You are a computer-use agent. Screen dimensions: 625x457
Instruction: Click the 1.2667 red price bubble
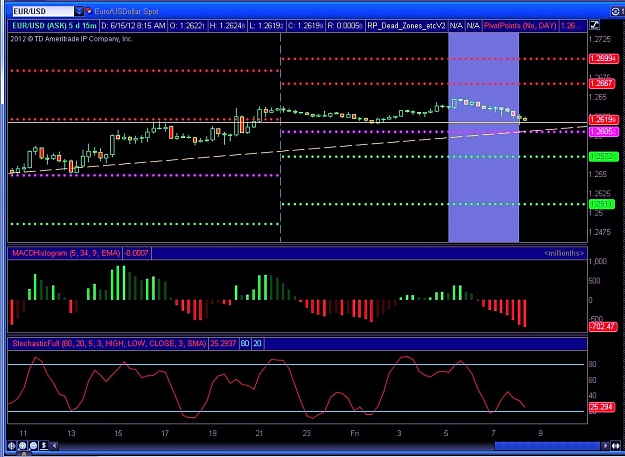[604, 83]
